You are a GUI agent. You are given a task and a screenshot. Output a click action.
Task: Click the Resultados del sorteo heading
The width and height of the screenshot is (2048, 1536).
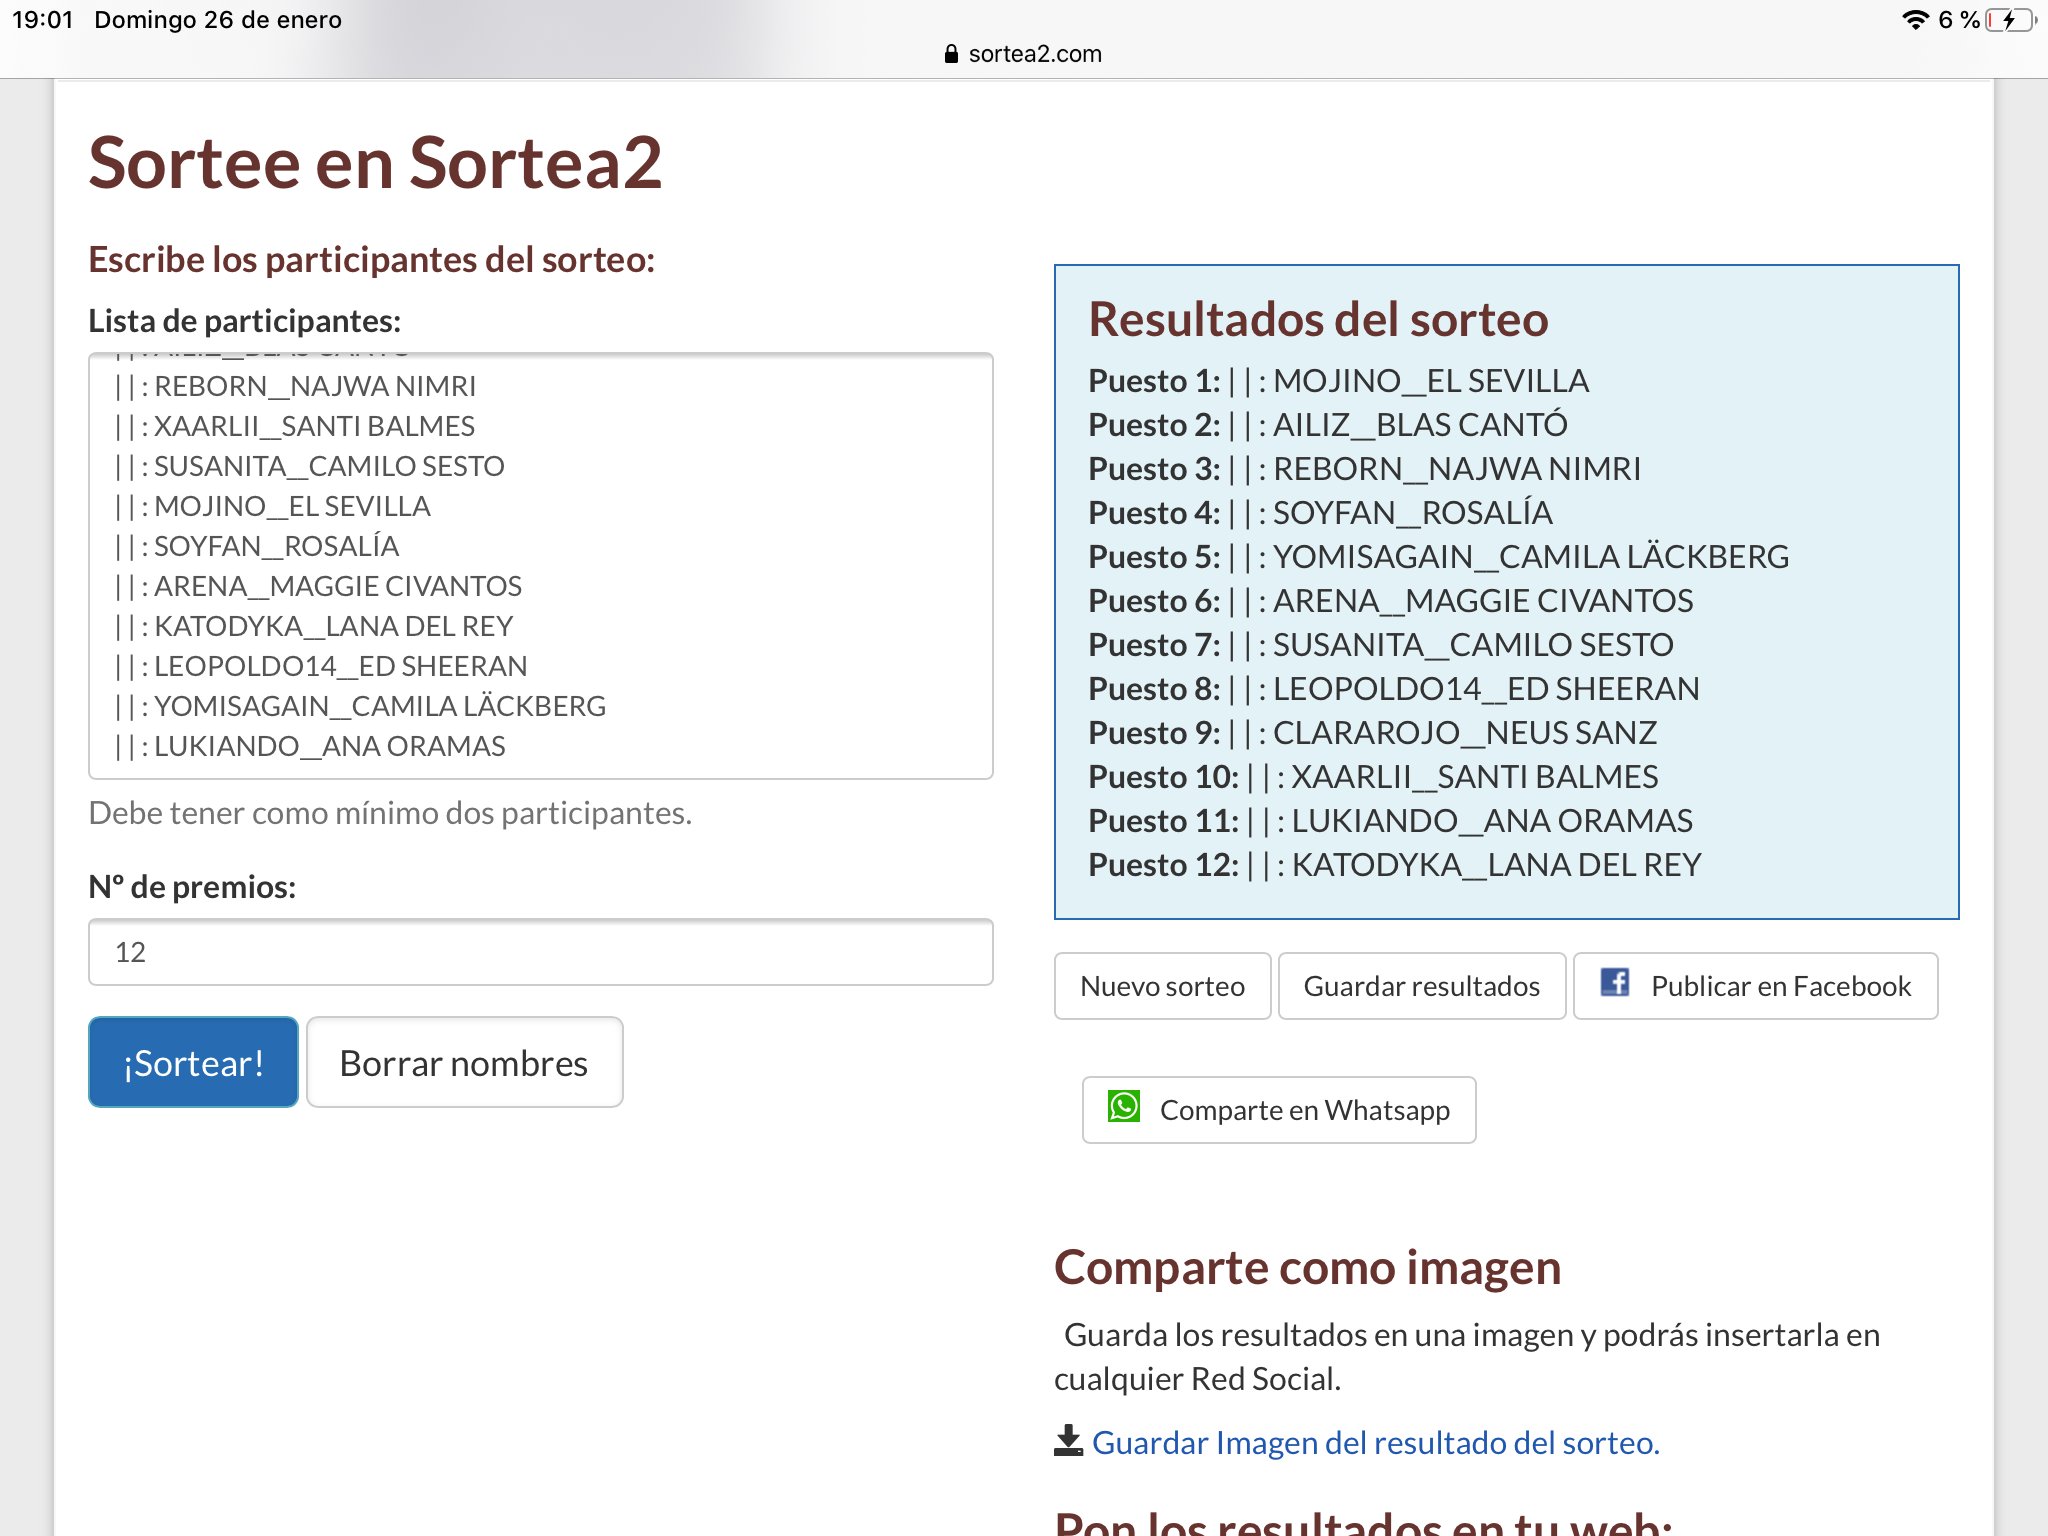click(x=1318, y=320)
